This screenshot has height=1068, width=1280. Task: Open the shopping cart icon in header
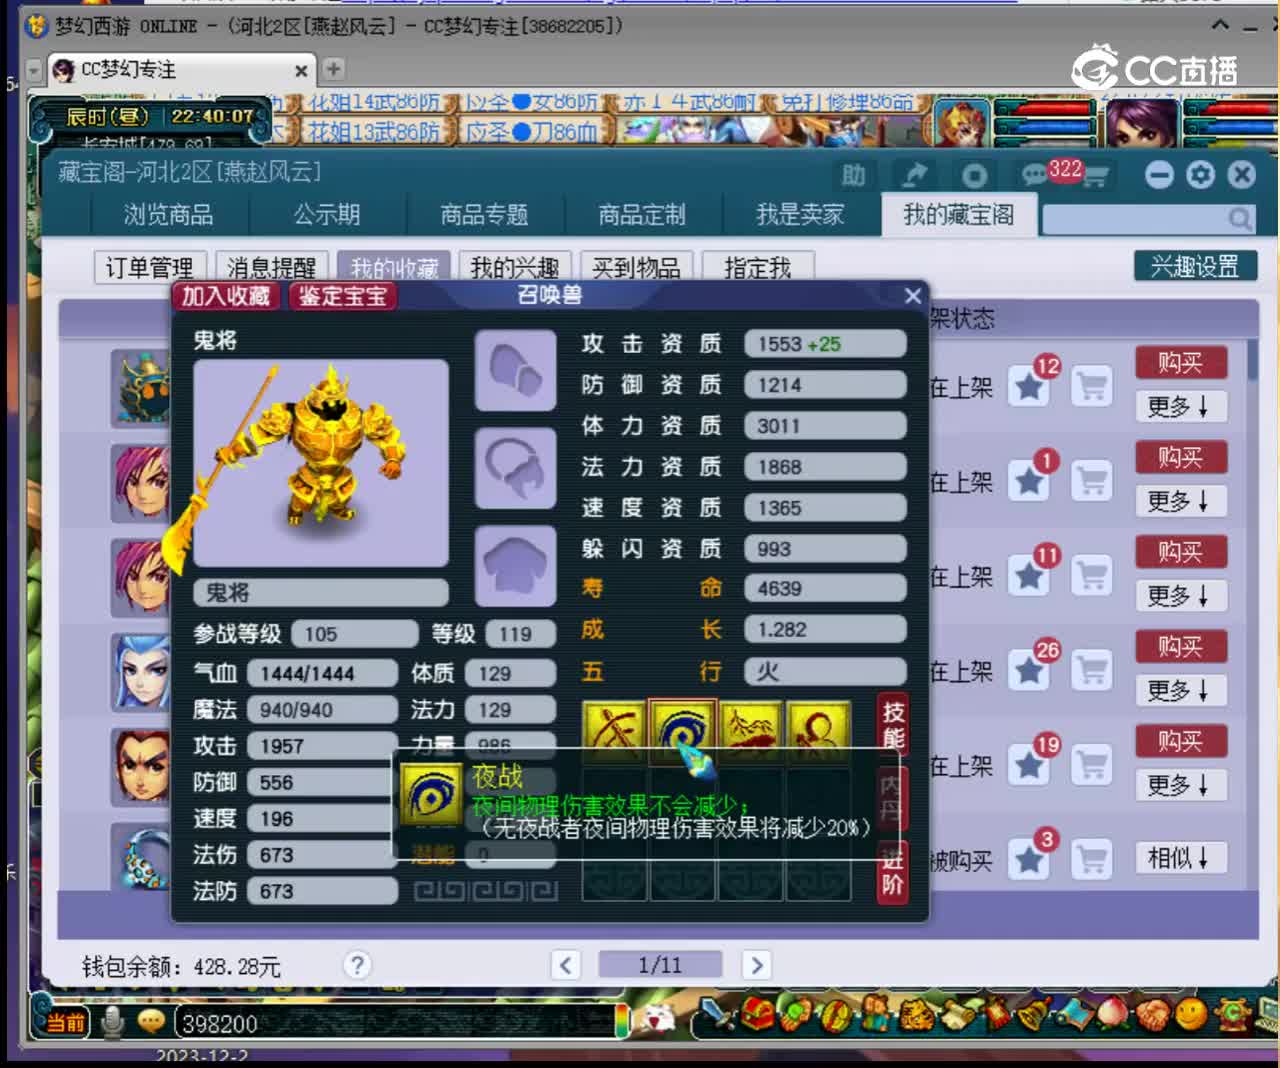coord(1095,177)
